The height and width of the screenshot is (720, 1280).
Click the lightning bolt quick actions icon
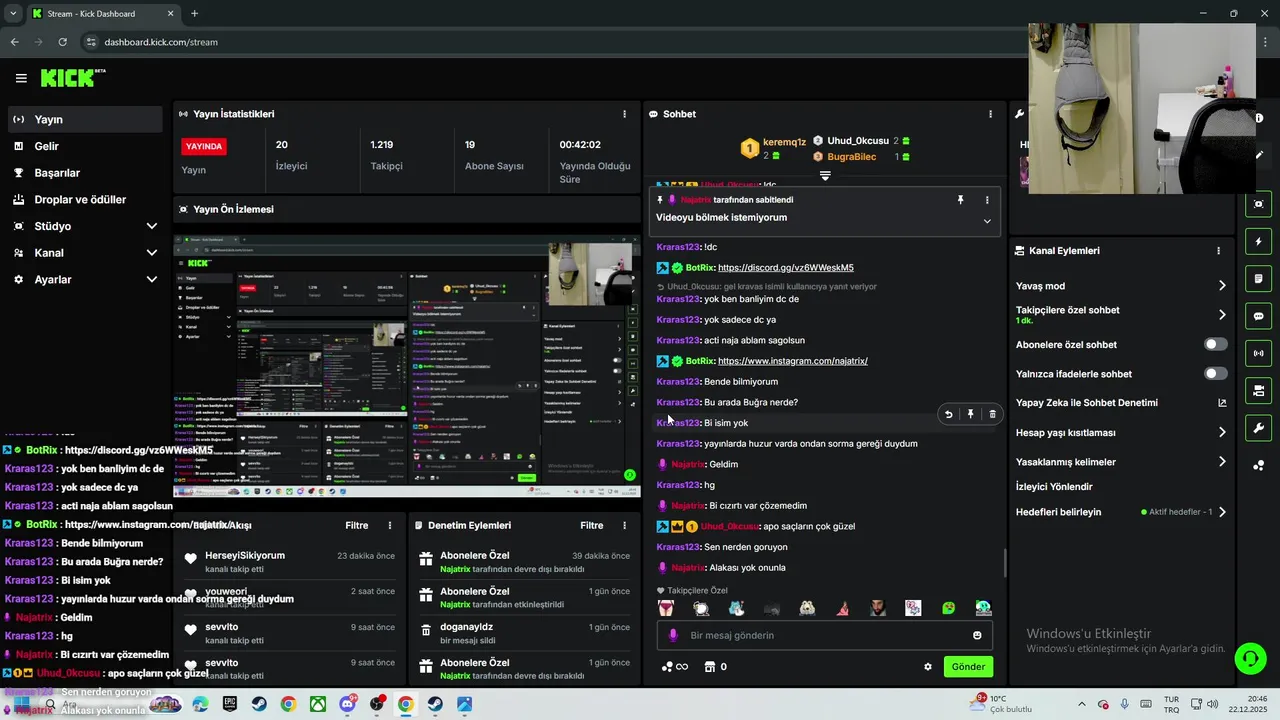(1259, 241)
